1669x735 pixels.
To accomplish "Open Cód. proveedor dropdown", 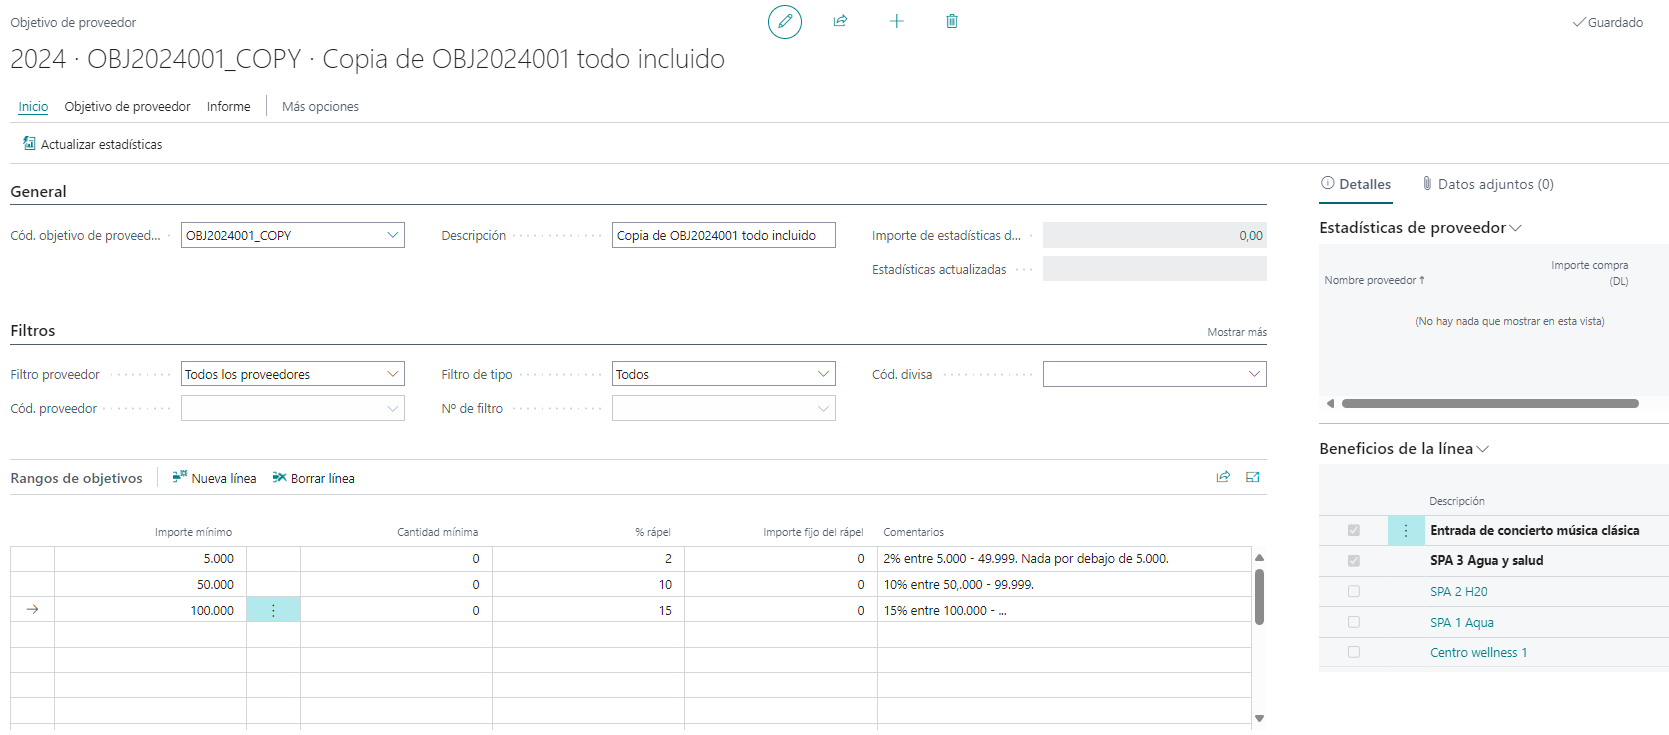I will coord(393,408).
